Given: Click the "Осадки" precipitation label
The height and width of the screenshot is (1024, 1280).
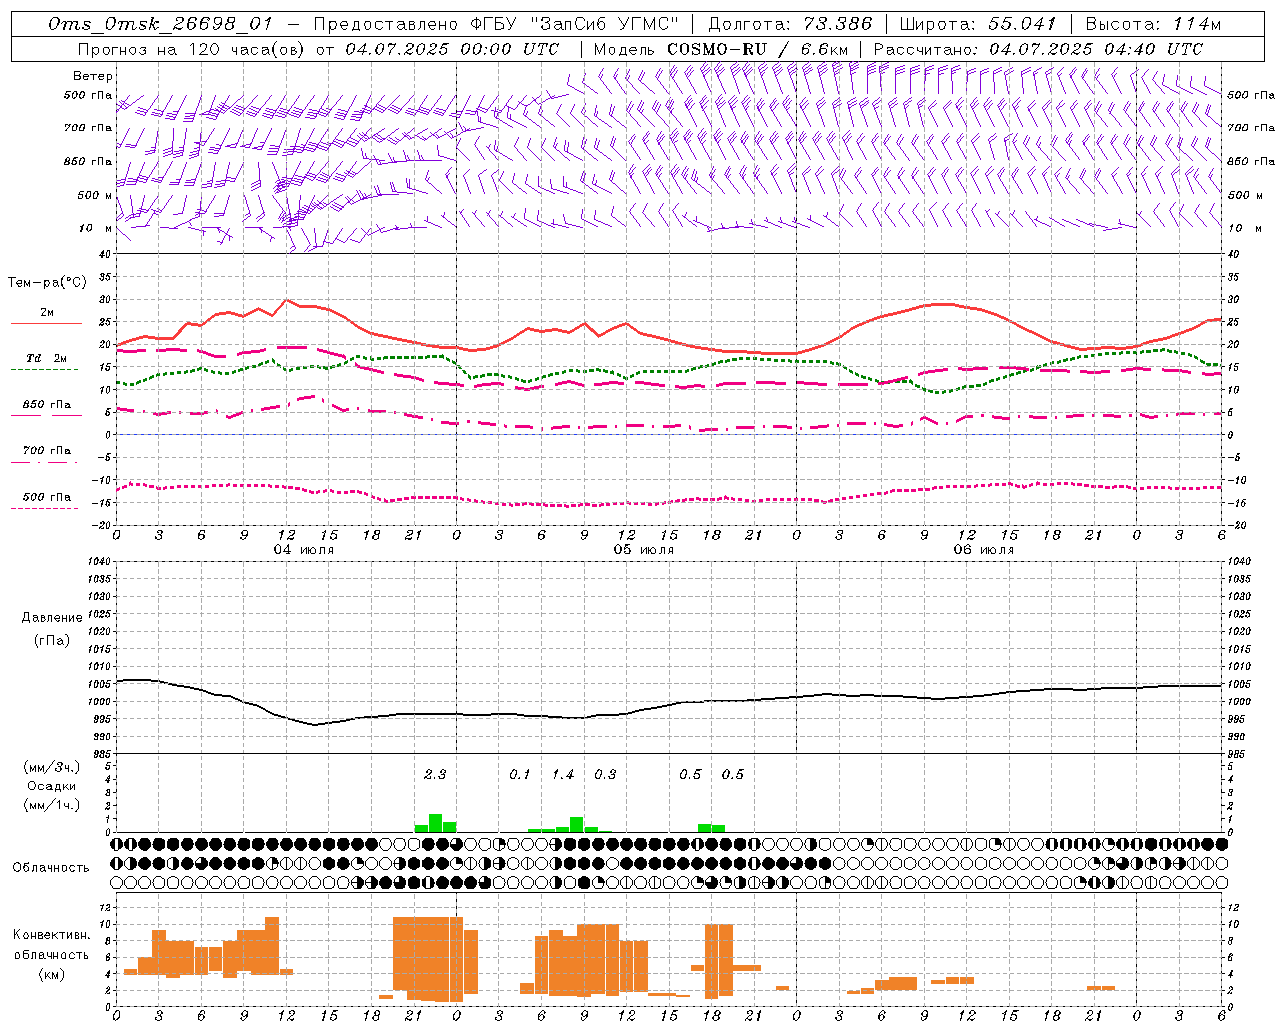Looking at the screenshot, I should 52,786.
